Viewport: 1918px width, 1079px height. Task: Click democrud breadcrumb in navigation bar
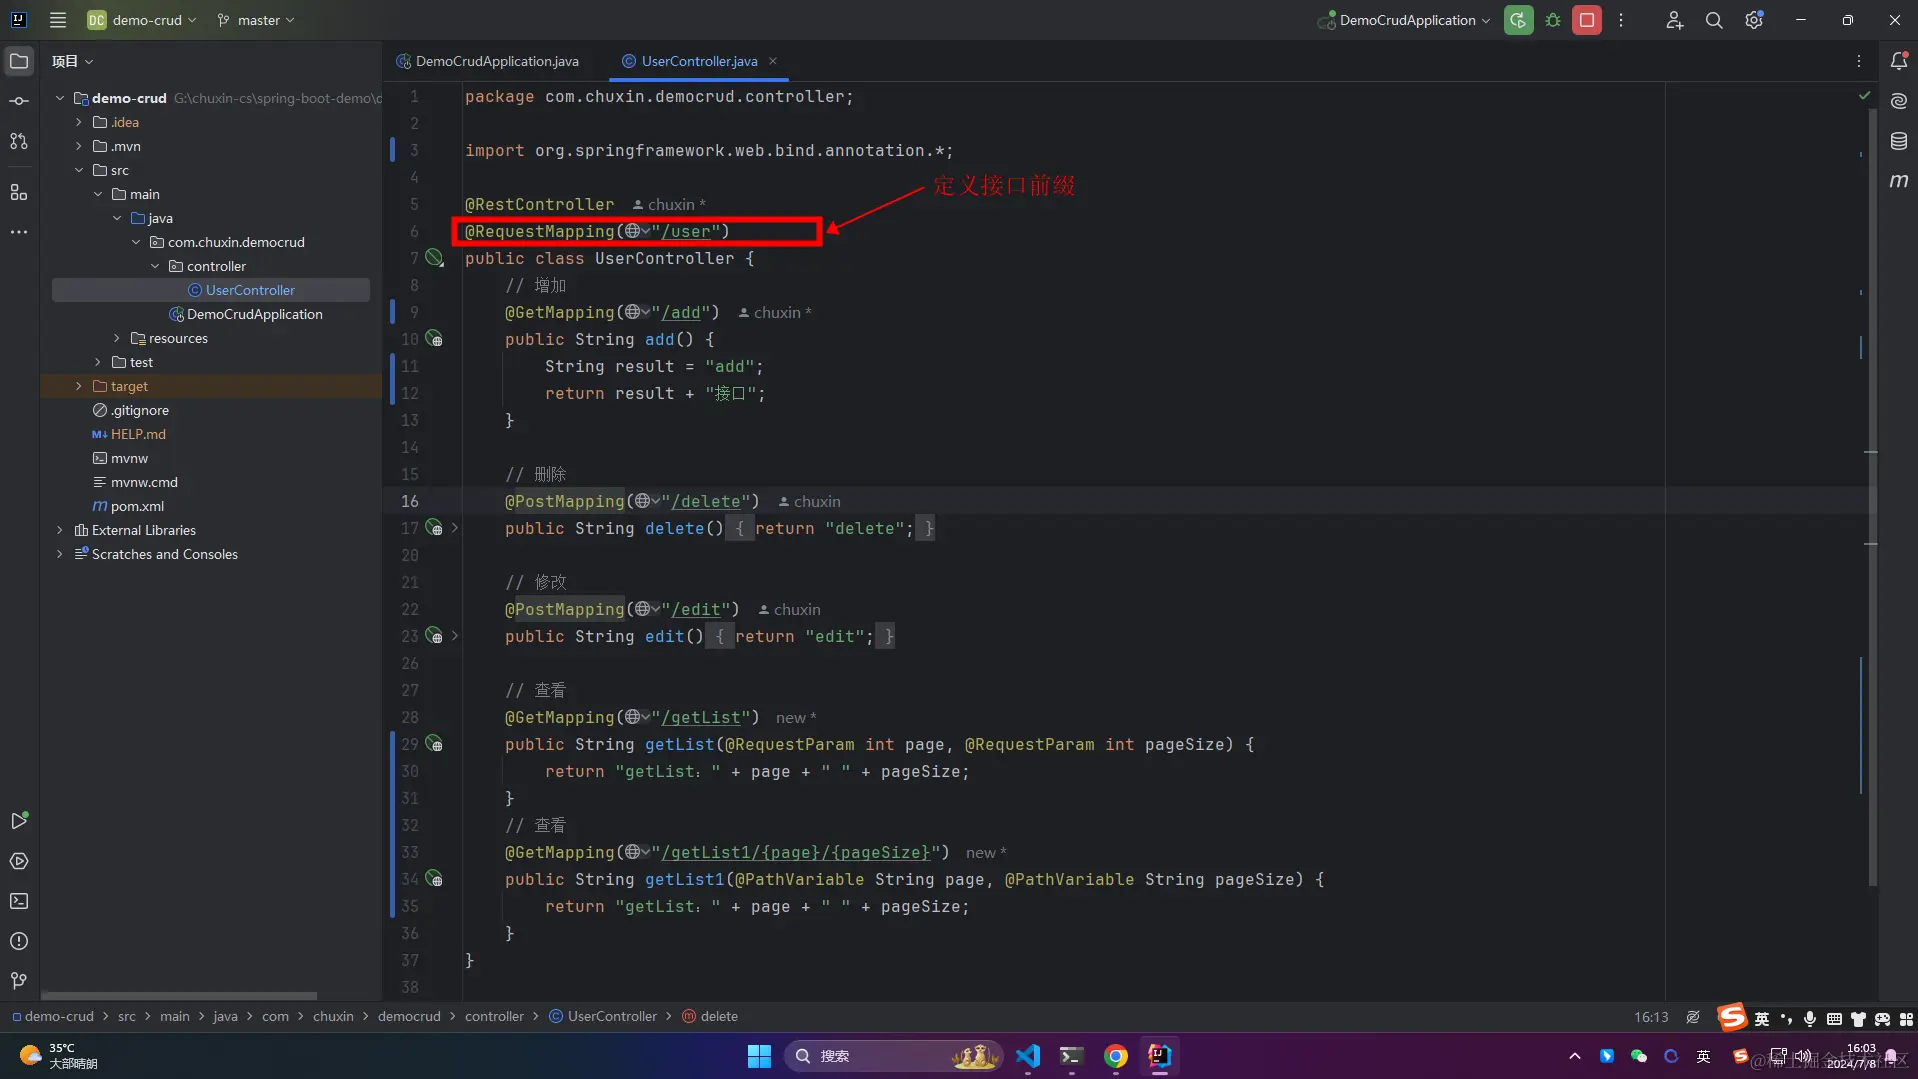(409, 1016)
